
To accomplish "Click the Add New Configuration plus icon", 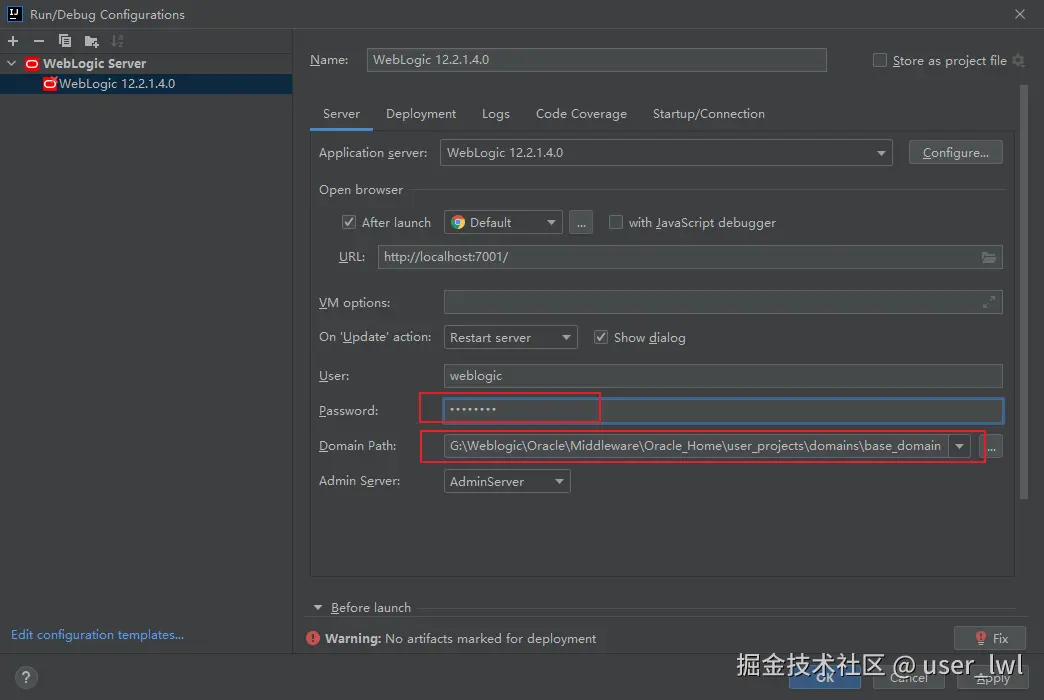I will tap(13, 41).
